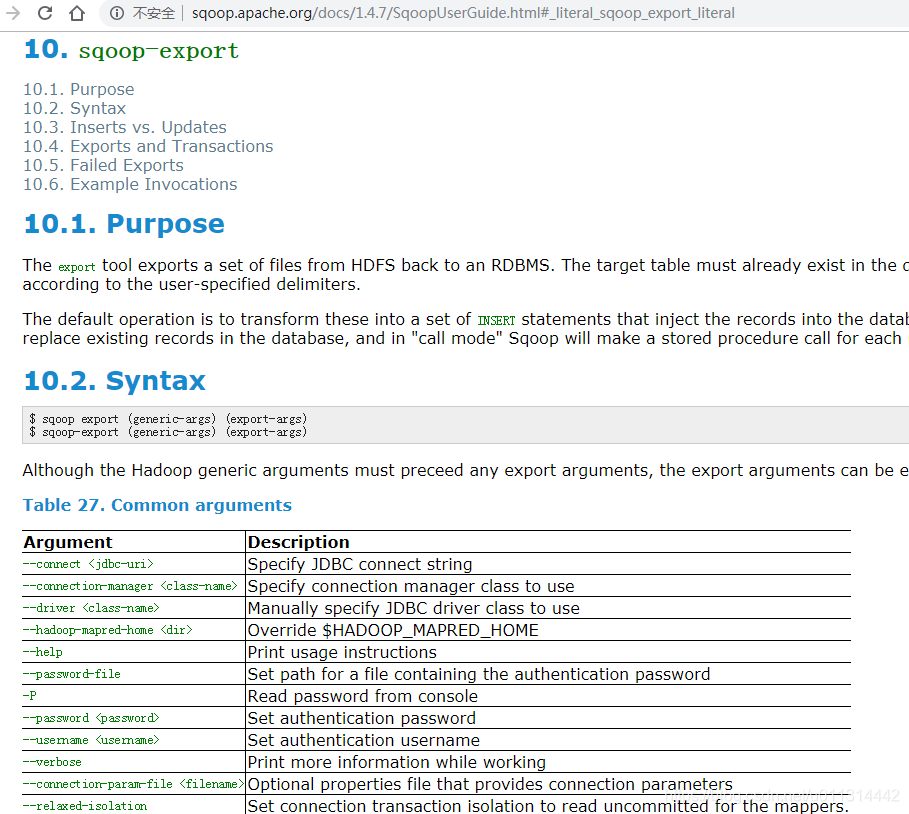Open the 10.1. Purpose contents link

click(x=78, y=89)
